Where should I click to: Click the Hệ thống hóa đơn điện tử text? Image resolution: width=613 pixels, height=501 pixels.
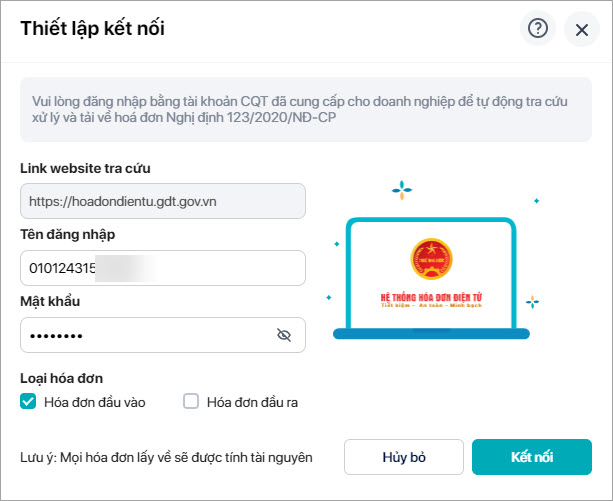pos(431,297)
